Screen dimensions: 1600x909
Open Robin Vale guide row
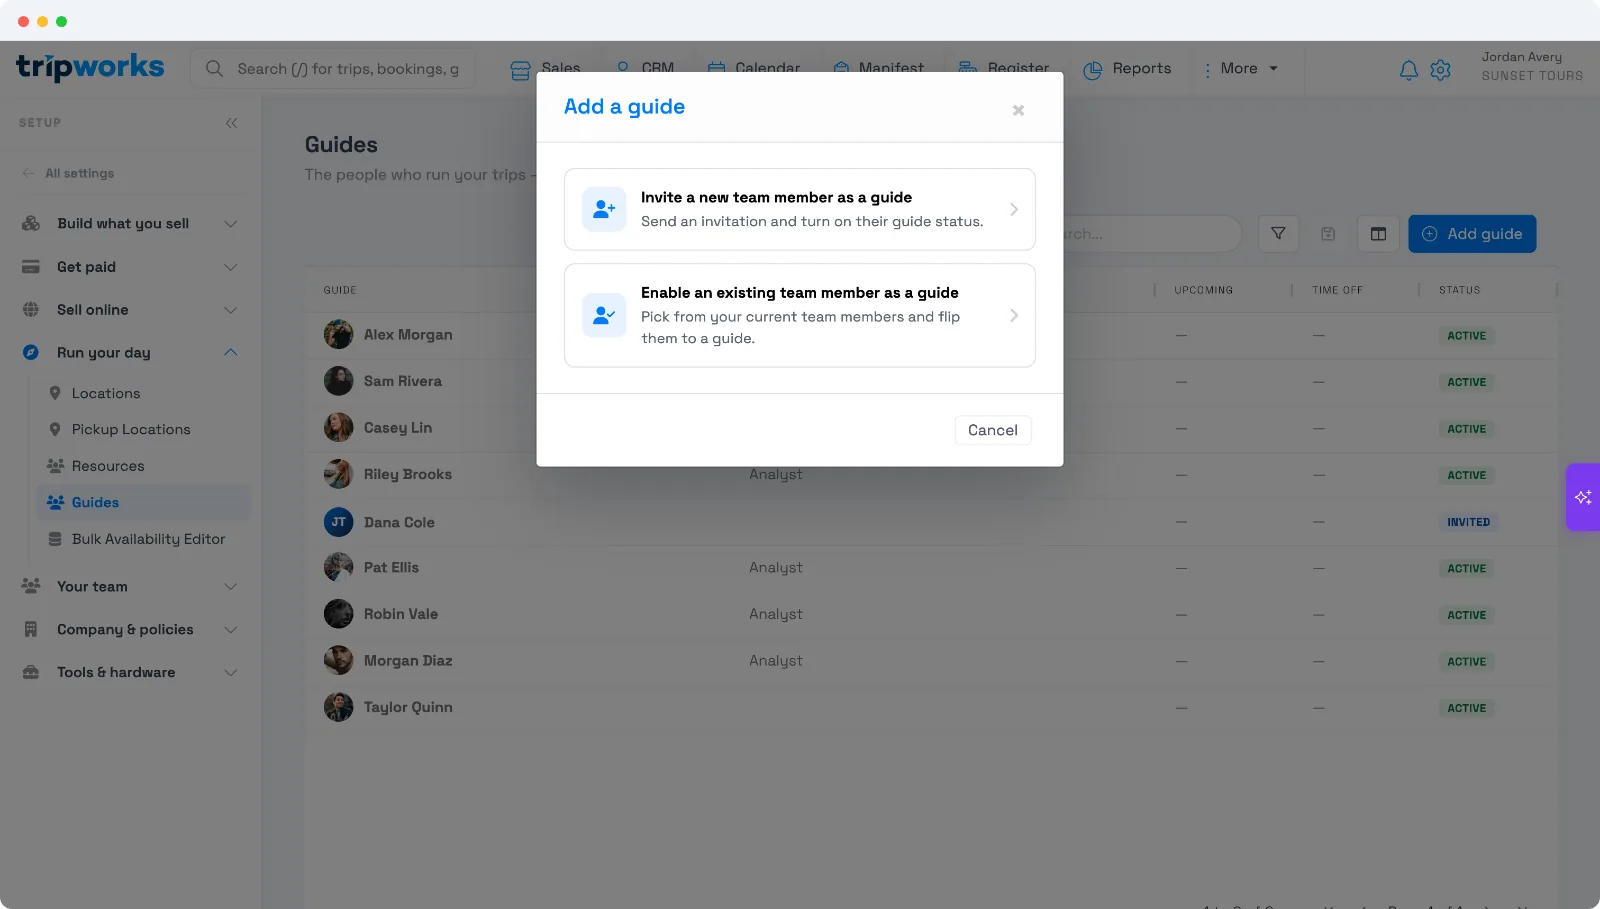931,614
